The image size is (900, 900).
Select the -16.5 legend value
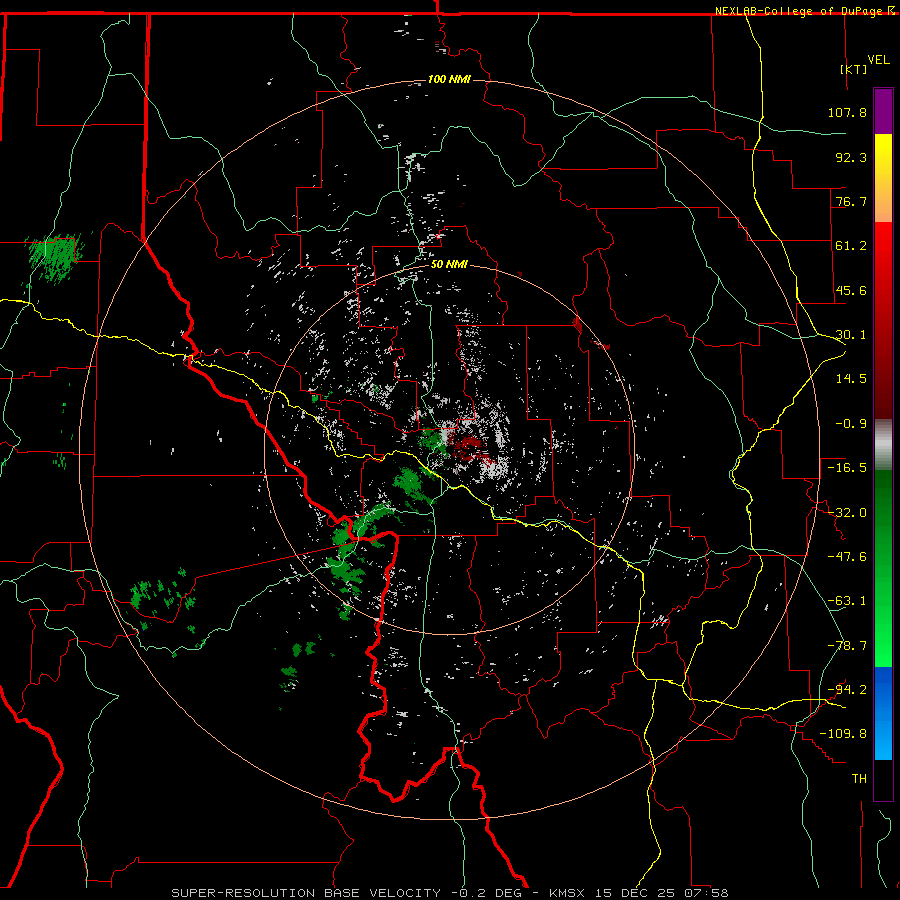[847, 468]
